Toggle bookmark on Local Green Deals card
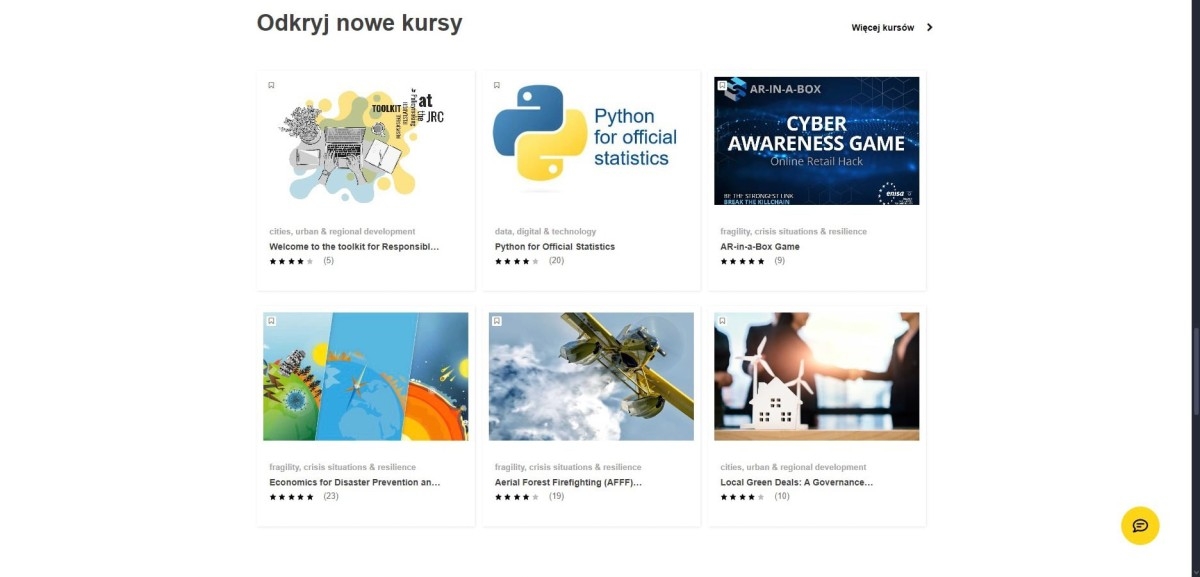Viewport: 1200px width, 577px height. click(x=723, y=321)
